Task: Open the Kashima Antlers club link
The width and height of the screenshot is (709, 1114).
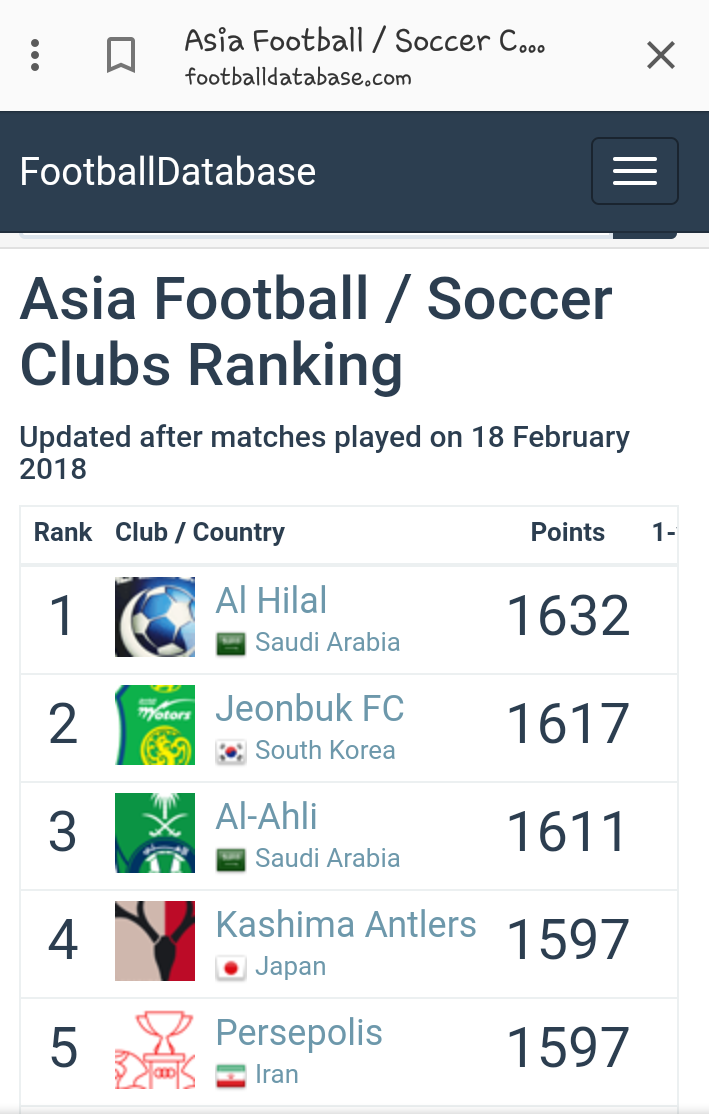Action: coord(346,924)
